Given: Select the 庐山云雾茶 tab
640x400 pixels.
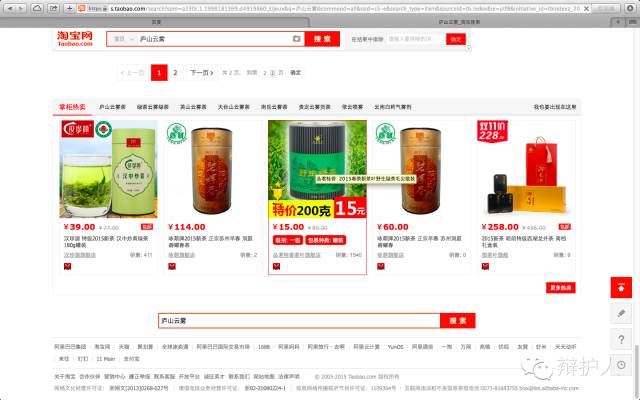Looking at the screenshot, I should (112, 107).
